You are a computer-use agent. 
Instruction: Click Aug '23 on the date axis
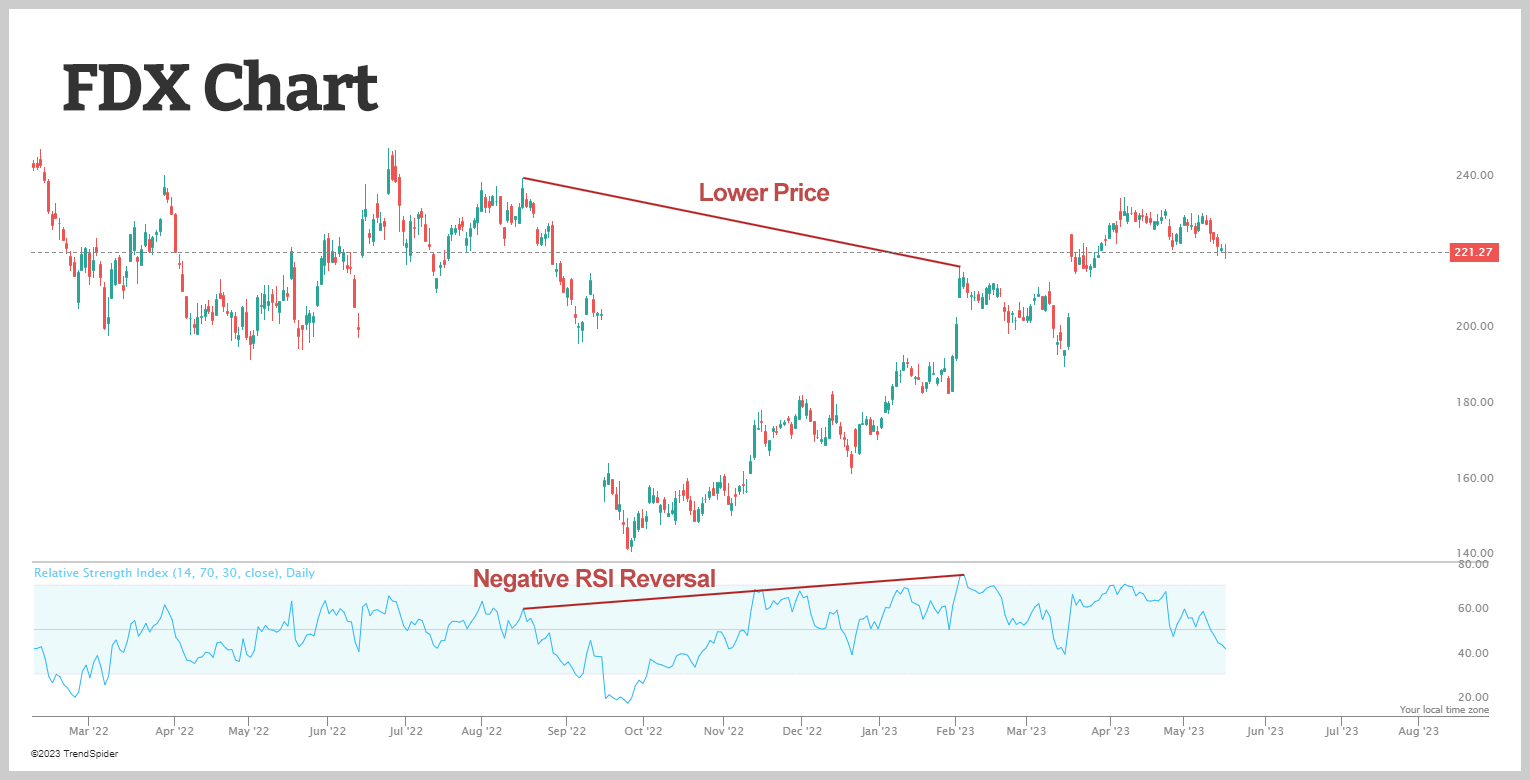(x=1417, y=731)
